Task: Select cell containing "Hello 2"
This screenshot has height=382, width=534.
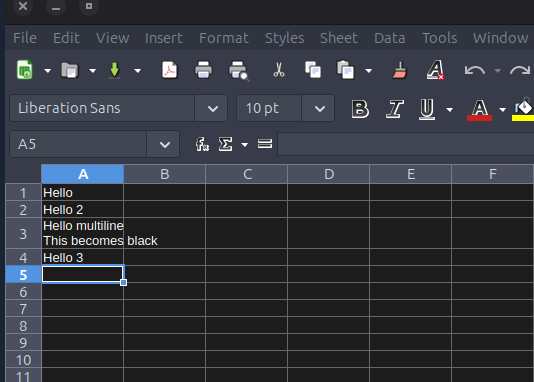Action: pos(82,209)
